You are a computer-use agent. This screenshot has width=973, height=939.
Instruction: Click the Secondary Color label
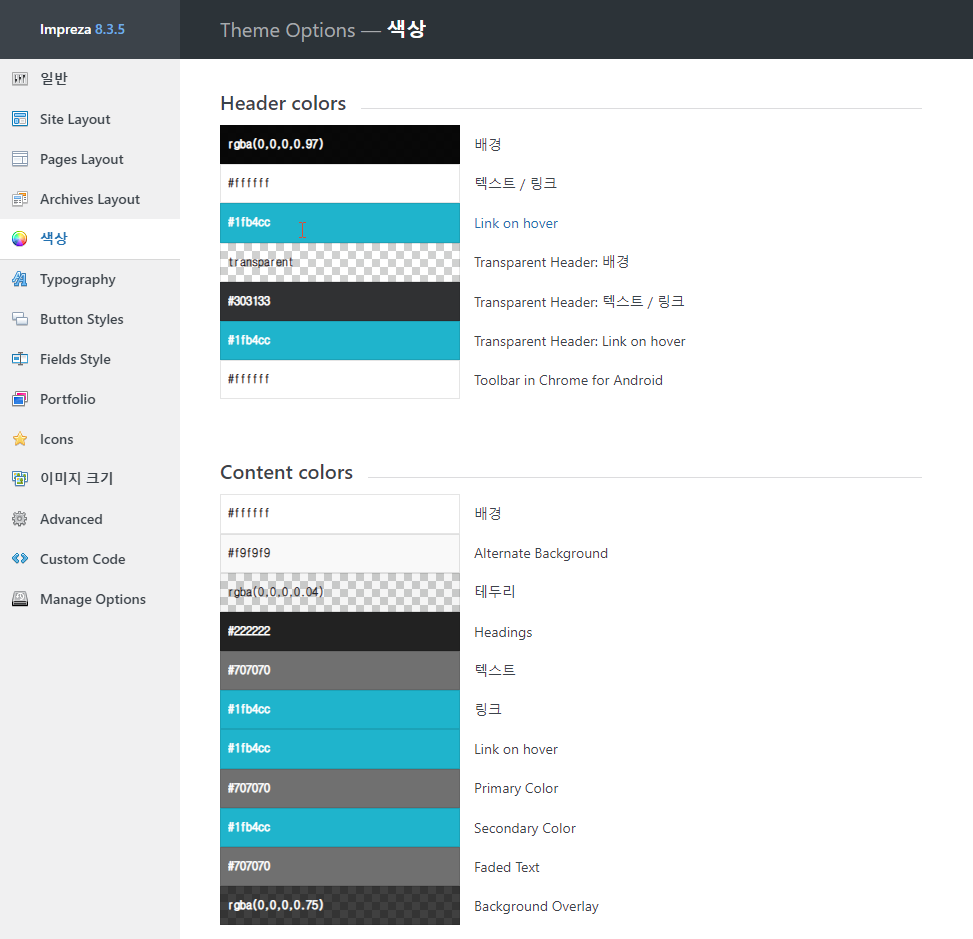click(x=525, y=829)
